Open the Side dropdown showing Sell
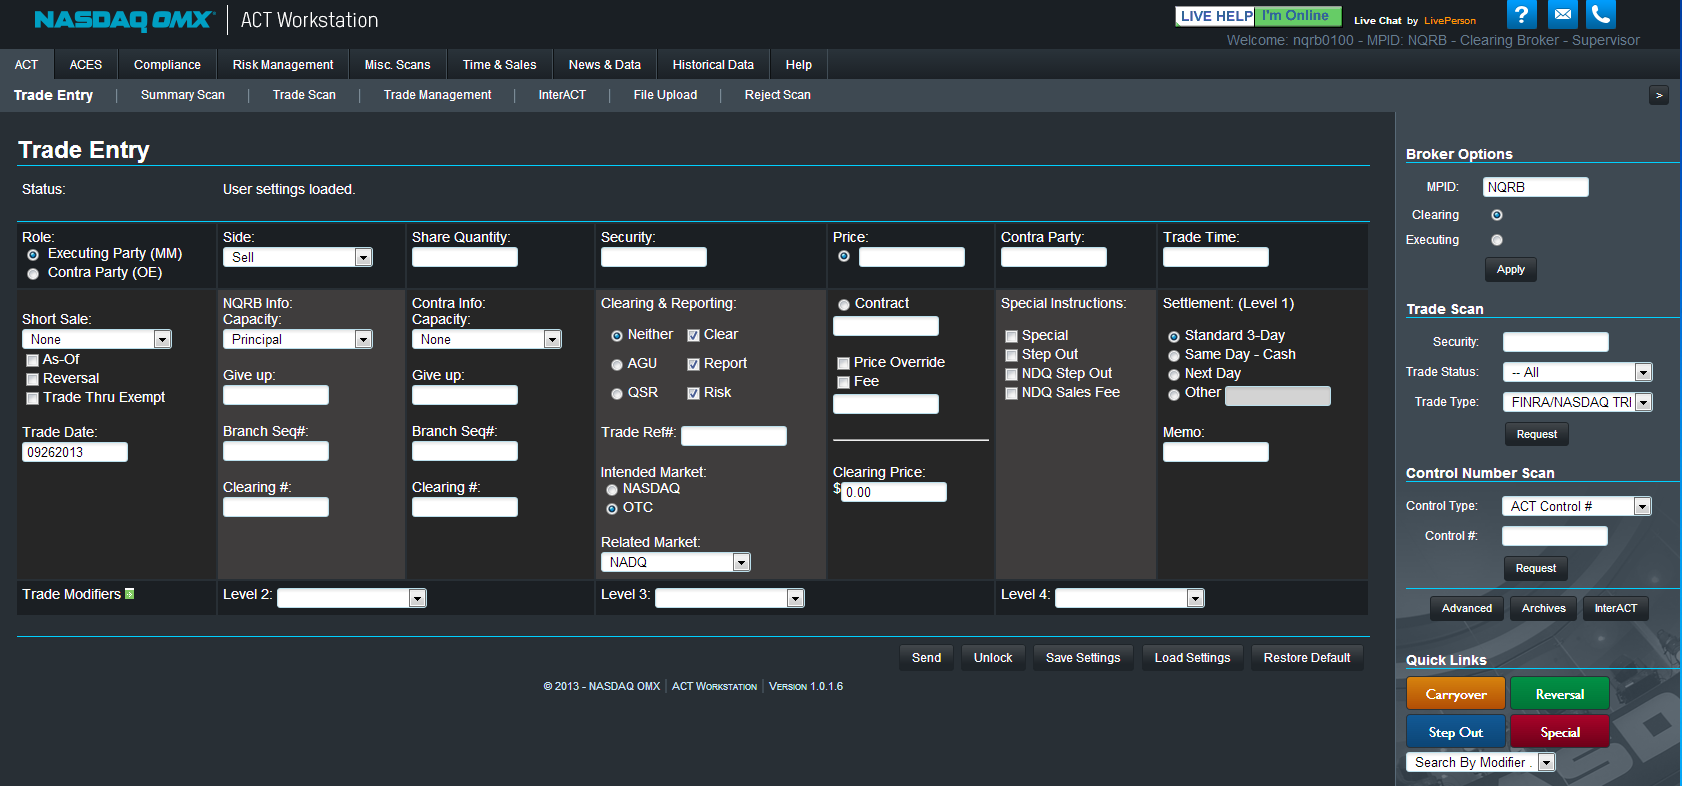Screen dimensions: 1682x786 [x=298, y=257]
